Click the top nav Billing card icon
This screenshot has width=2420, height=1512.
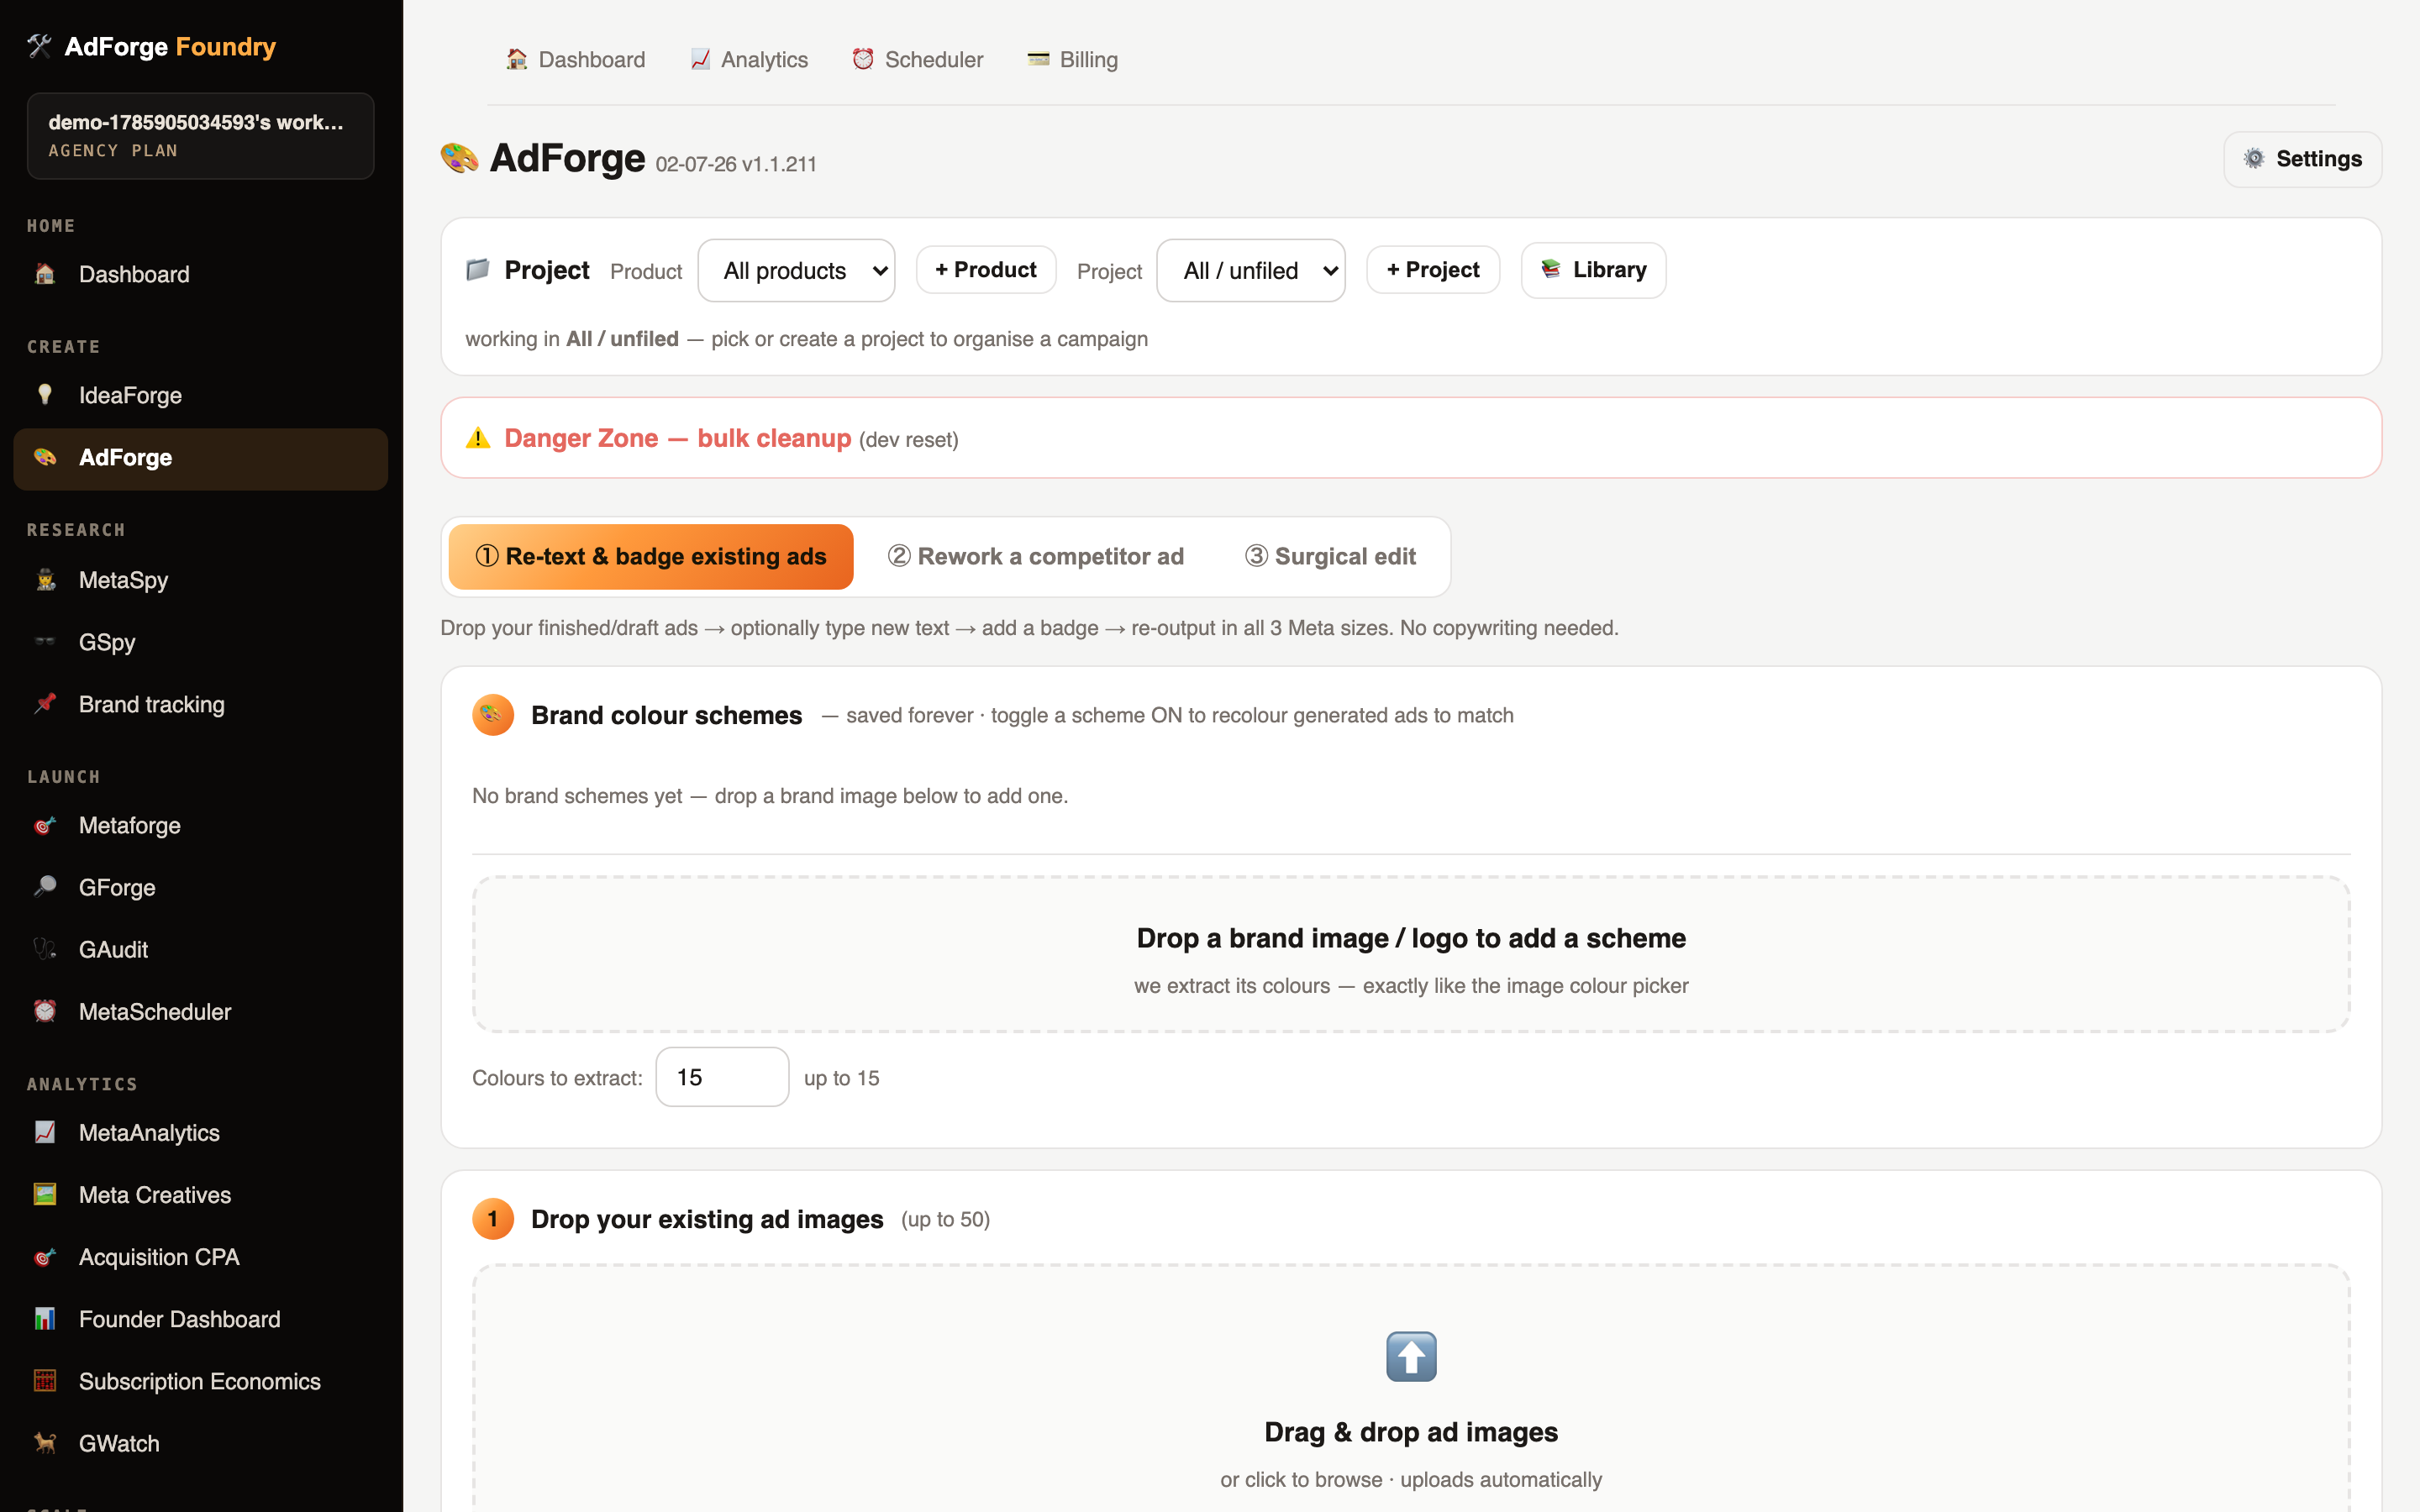1039,59
